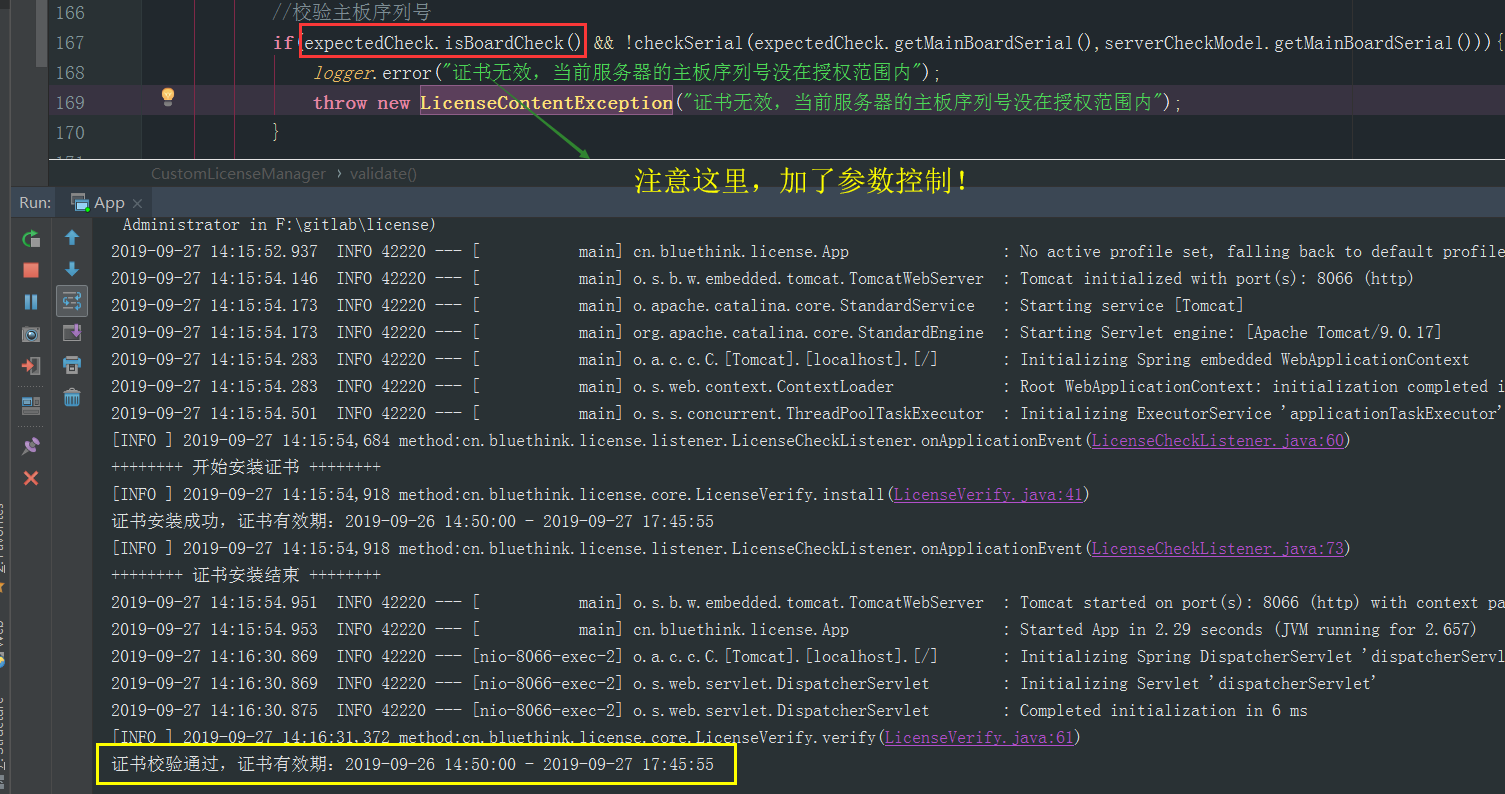Rerun the App configuration
Image resolution: width=1505 pixels, height=794 pixels.
point(31,238)
